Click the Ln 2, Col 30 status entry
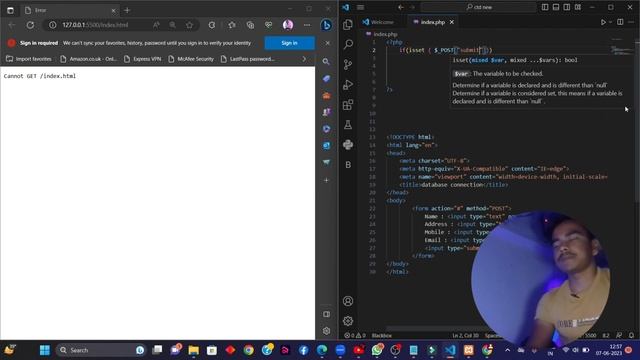Viewport: 640px width, 360px height. pyautogui.click(x=465, y=336)
